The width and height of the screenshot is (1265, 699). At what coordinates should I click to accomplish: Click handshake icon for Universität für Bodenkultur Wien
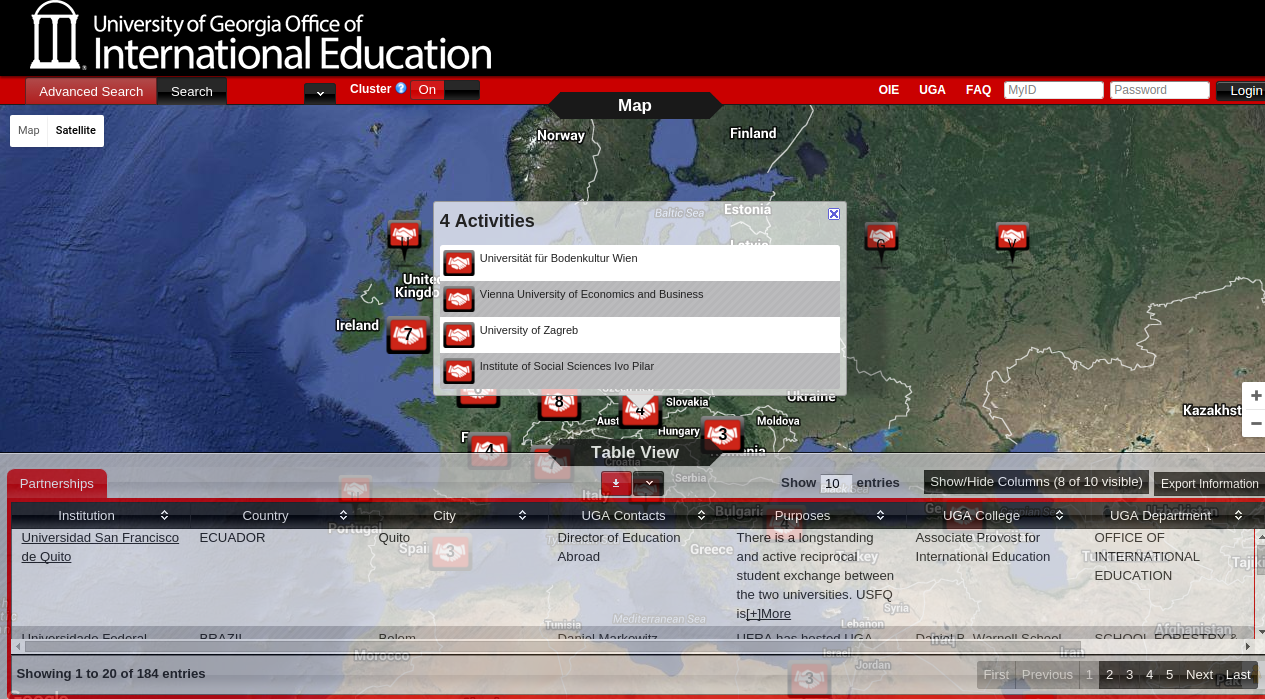pyautogui.click(x=459, y=263)
